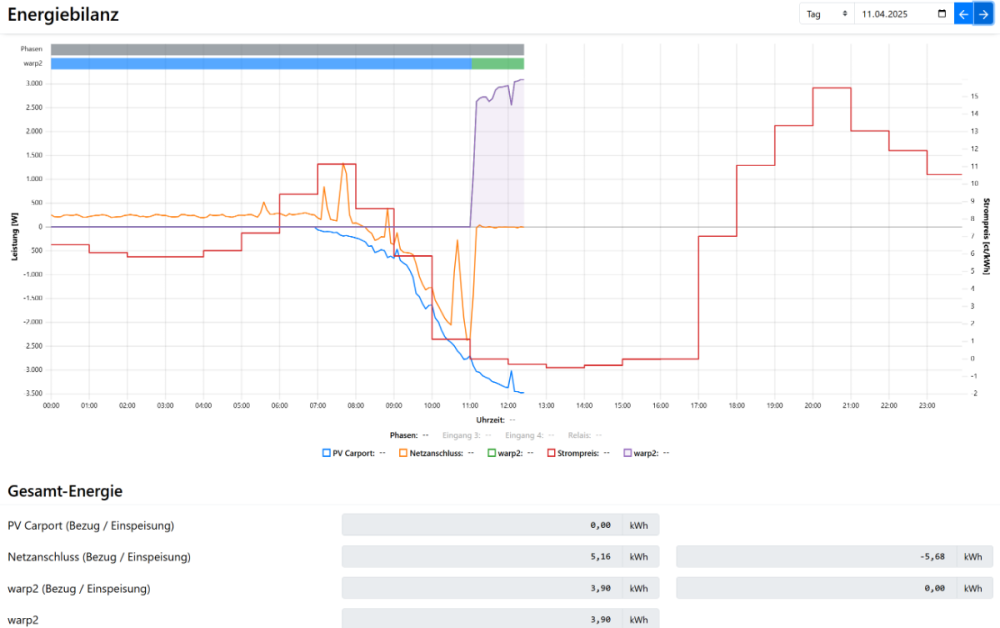Click the green segment of warp2 bar

[x=497, y=63]
